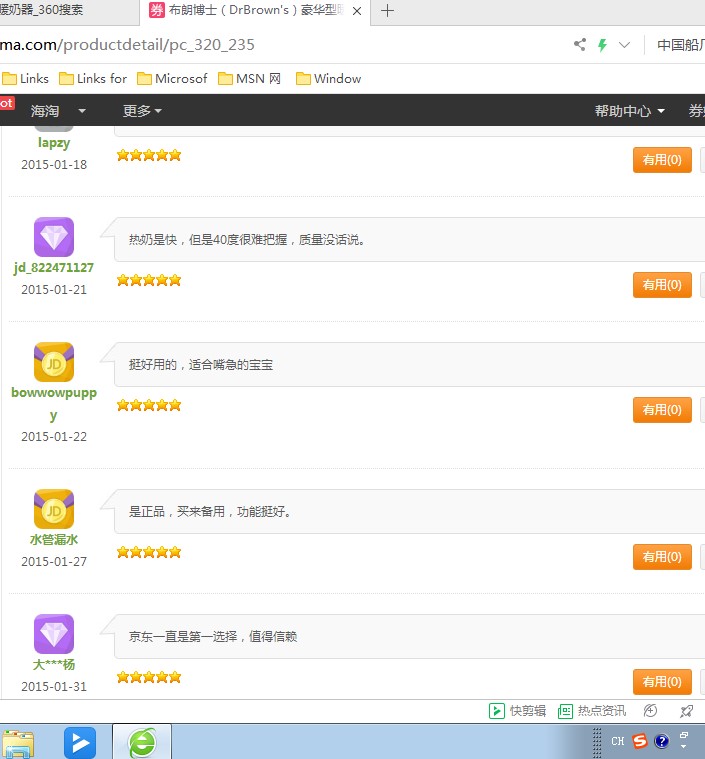Click the share icon in address bar

[580, 45]
